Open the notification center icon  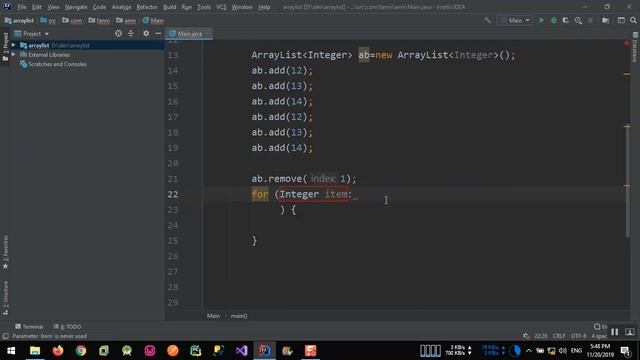625,351
